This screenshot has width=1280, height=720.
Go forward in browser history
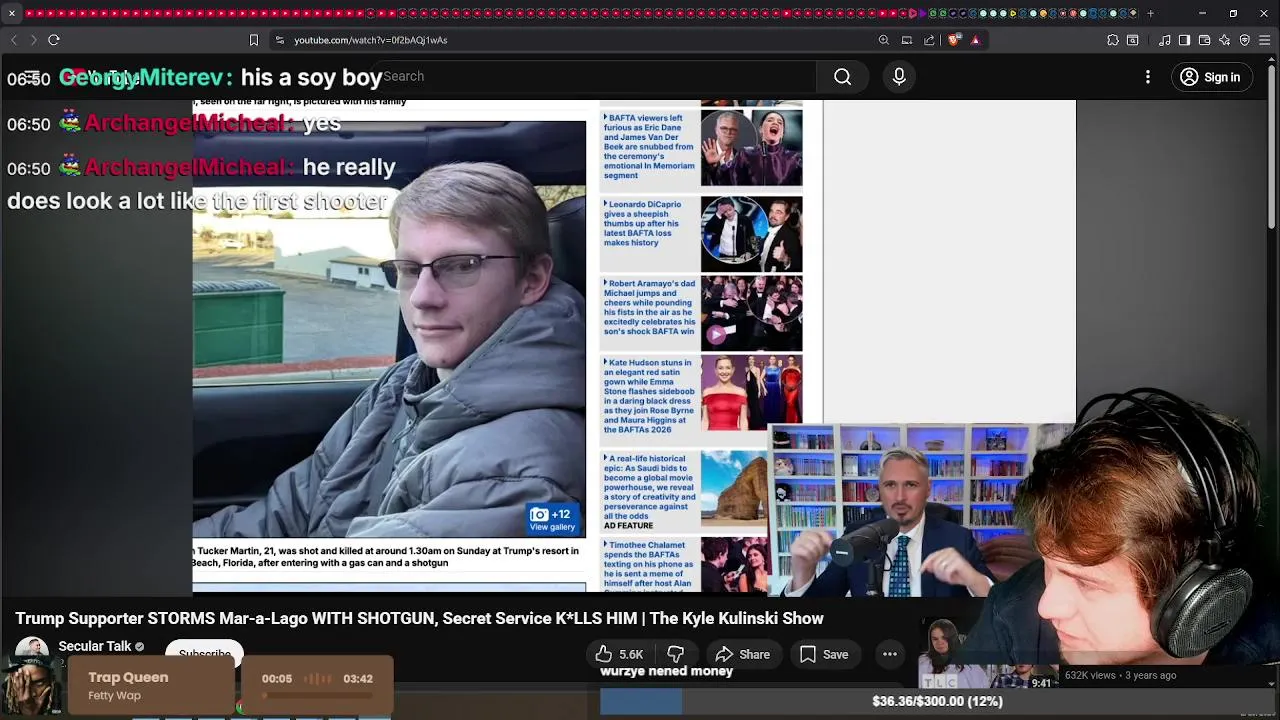pos(33,40)
